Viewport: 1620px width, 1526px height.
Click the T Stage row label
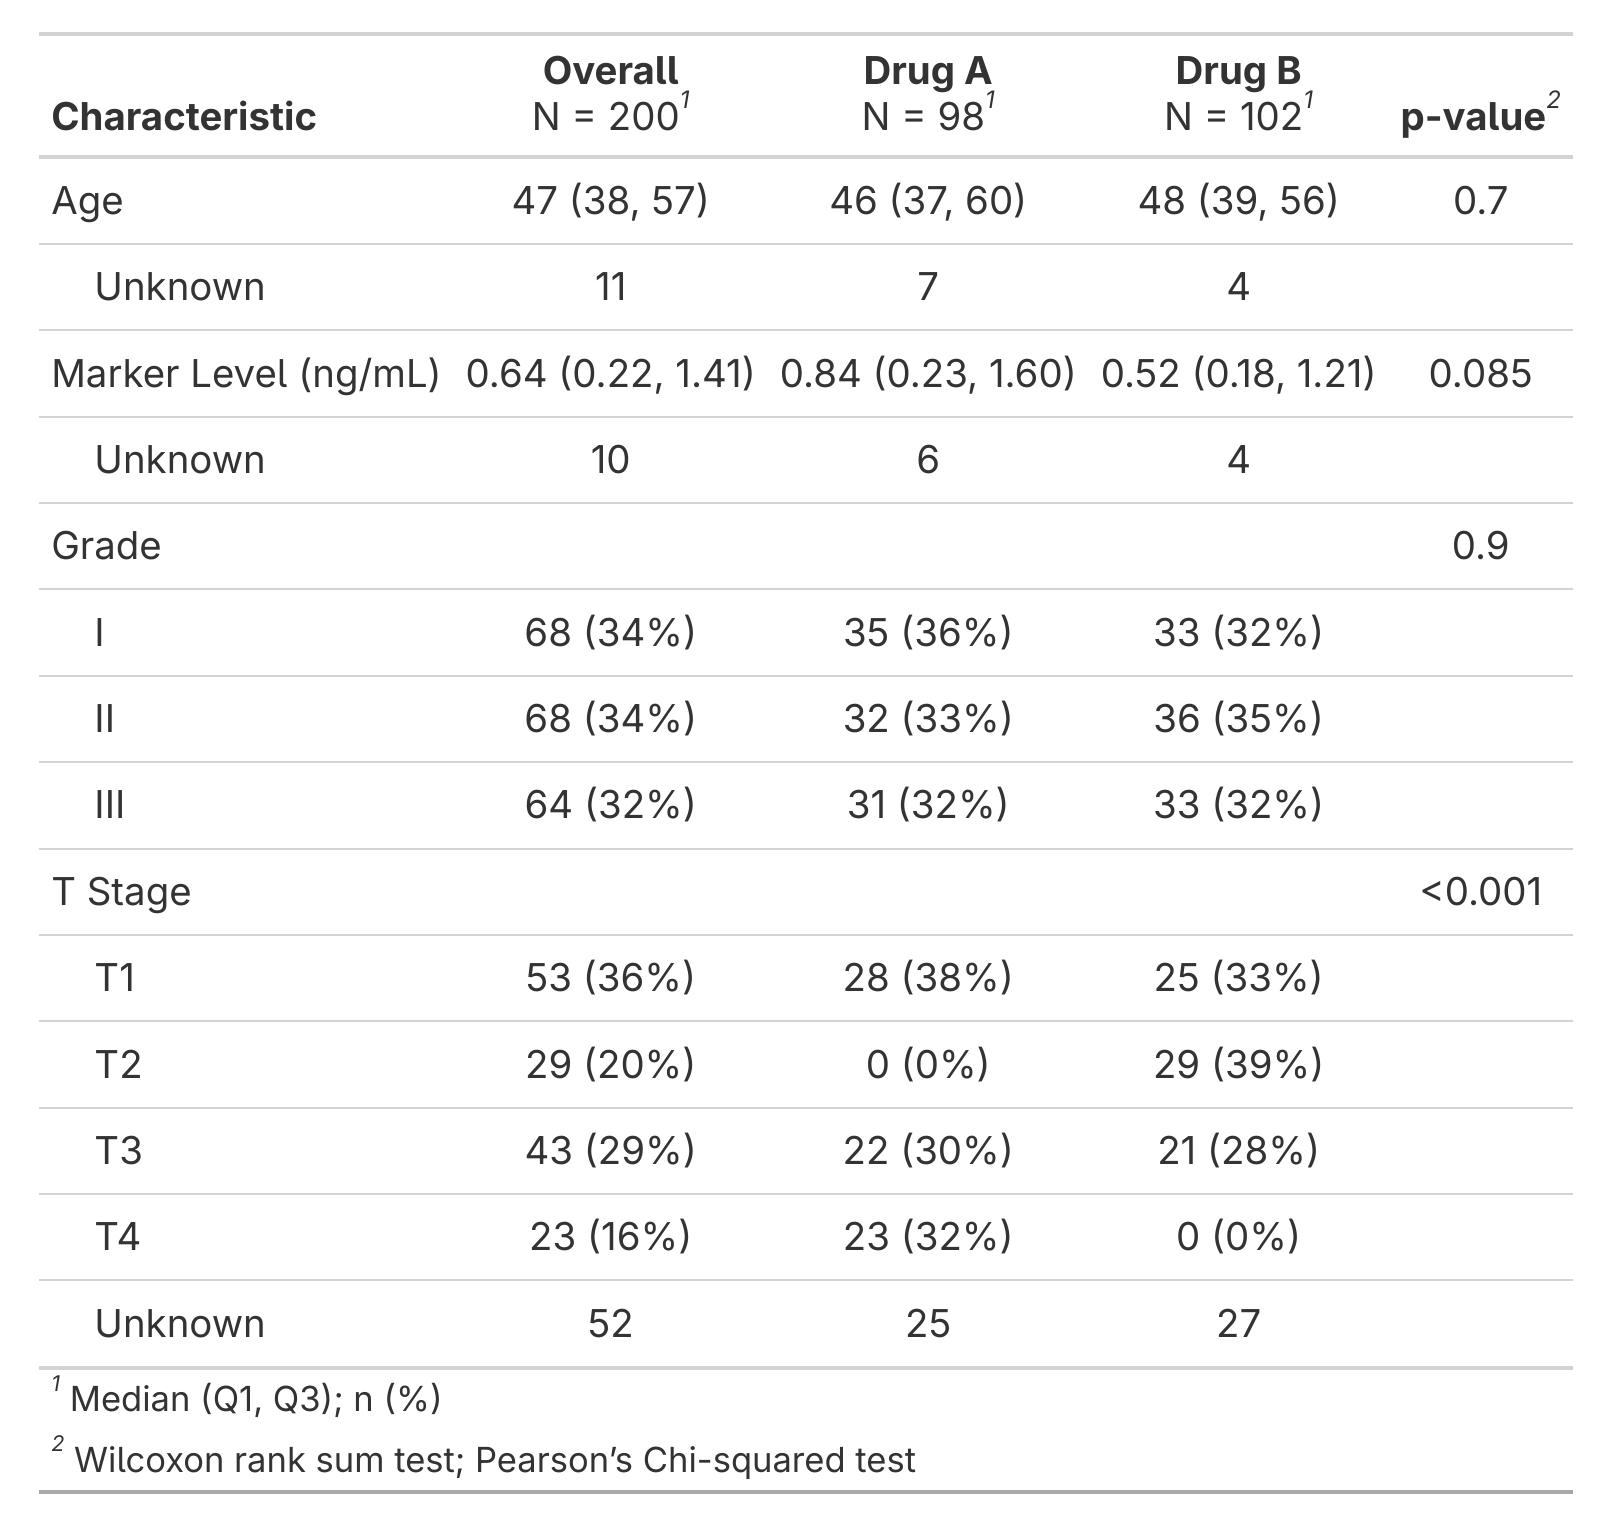[x=121, y=892]
